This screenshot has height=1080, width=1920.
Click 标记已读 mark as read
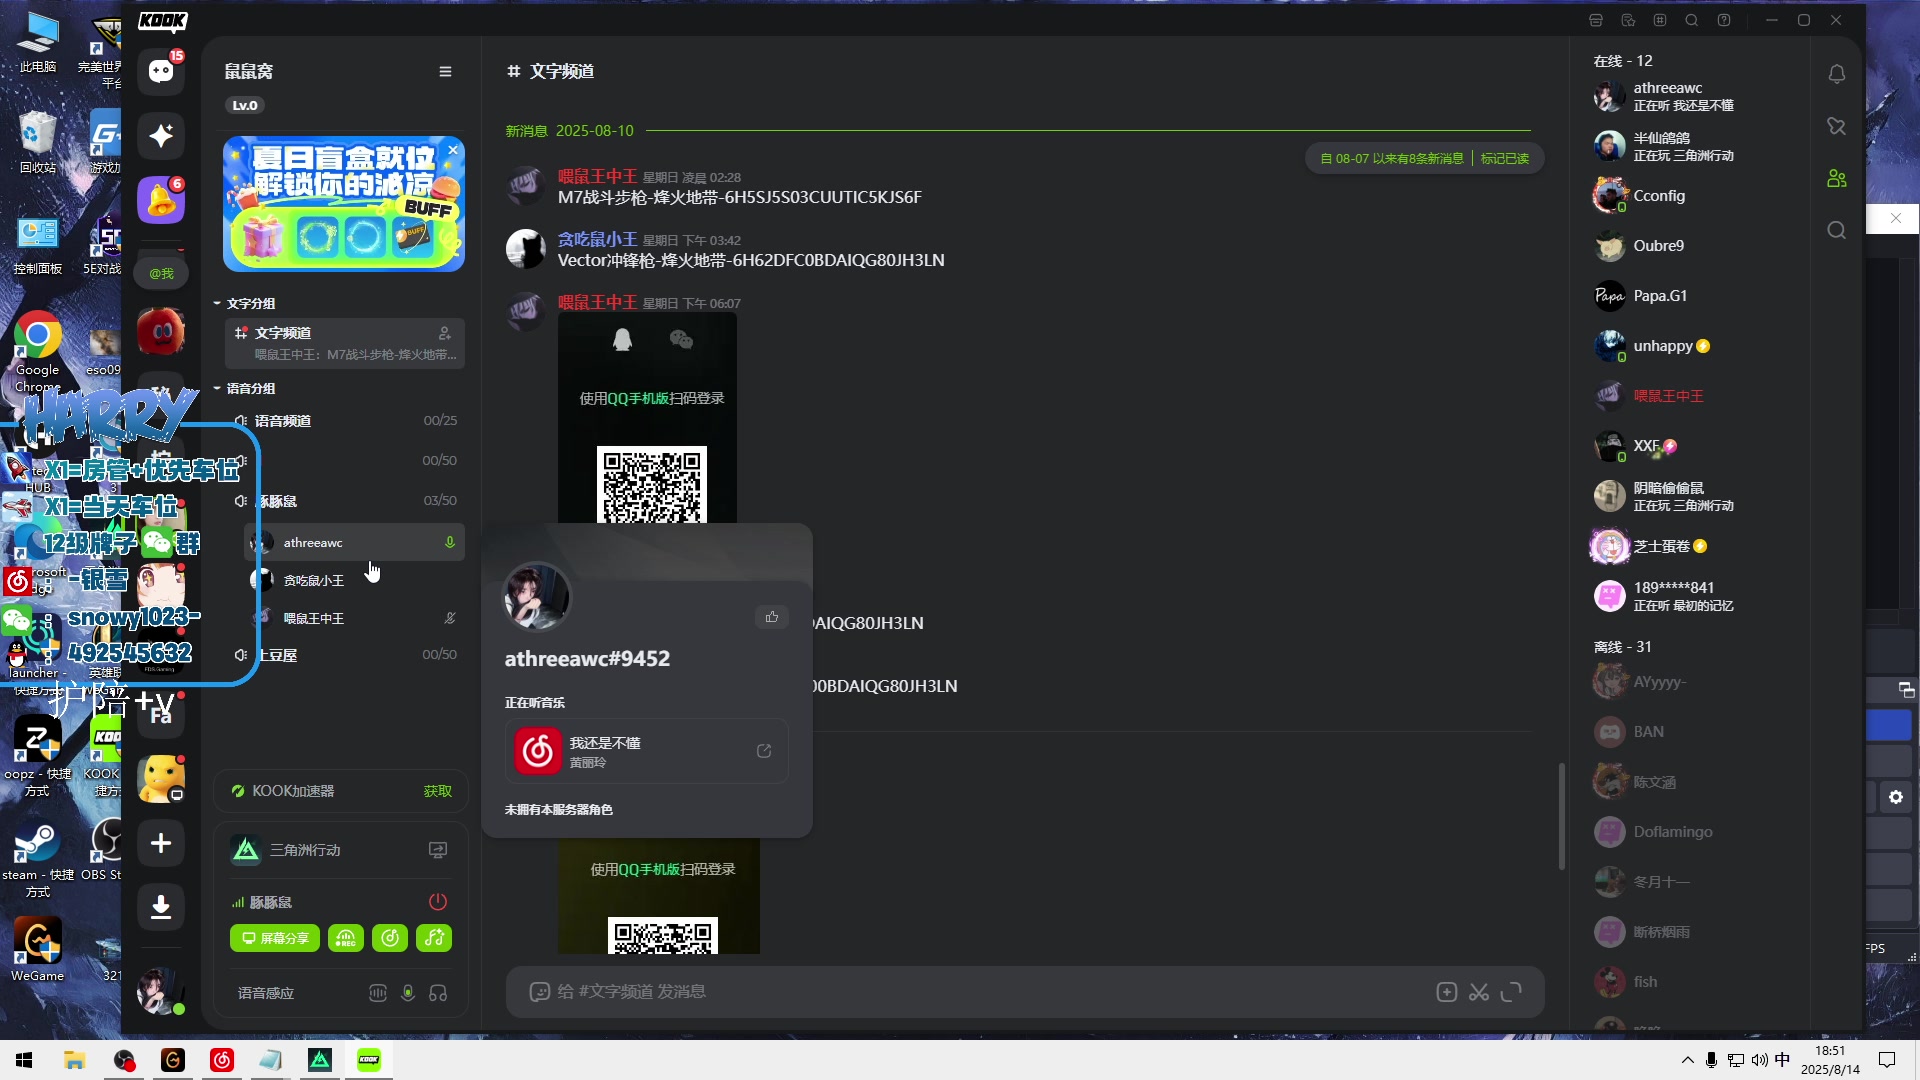click(1505, 158)
